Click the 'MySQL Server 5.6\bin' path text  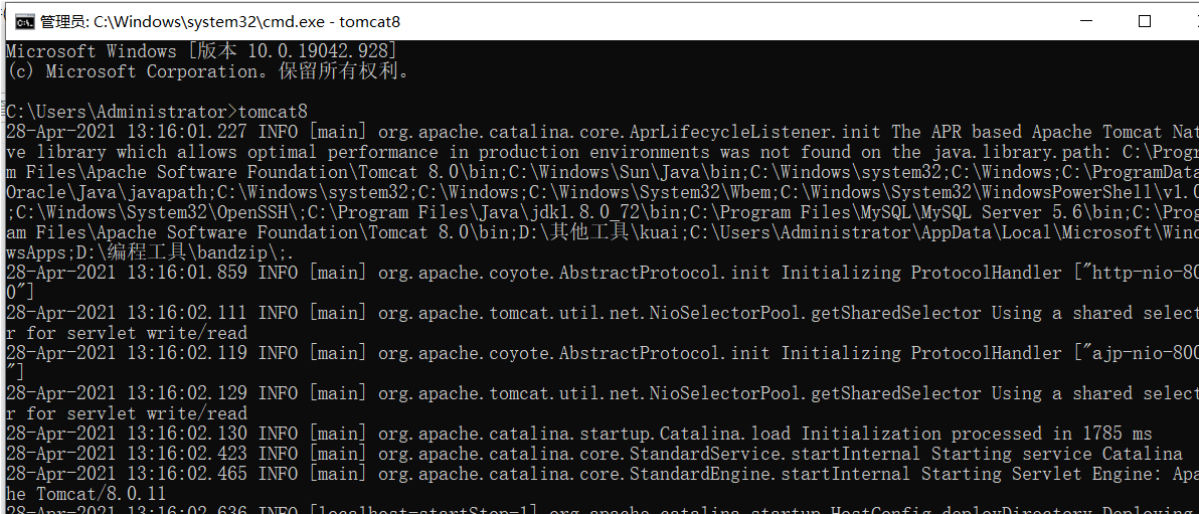pyautogui.click(x=998, y=212)
